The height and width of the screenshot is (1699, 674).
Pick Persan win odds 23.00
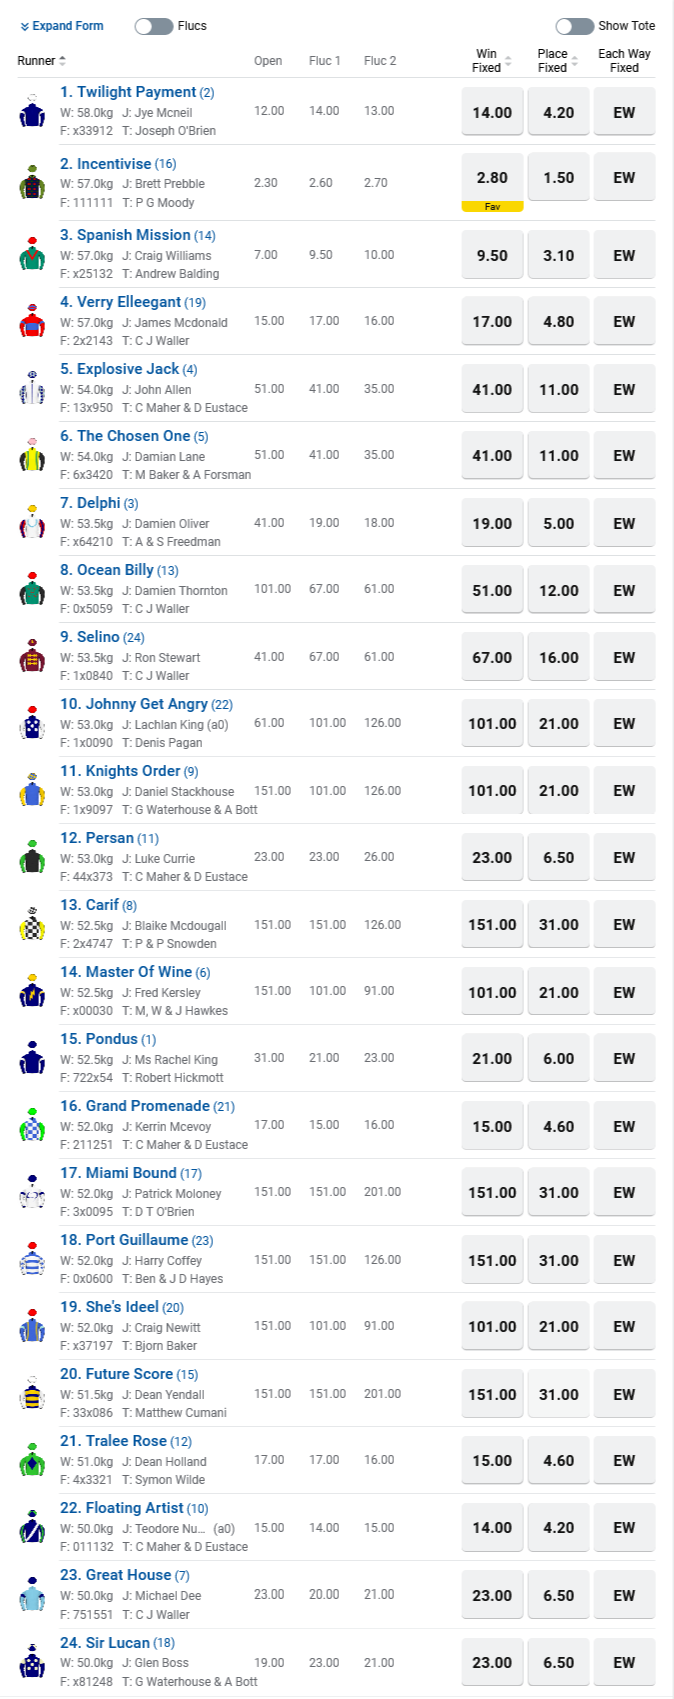pyautogui.click(x=492, y=857)
